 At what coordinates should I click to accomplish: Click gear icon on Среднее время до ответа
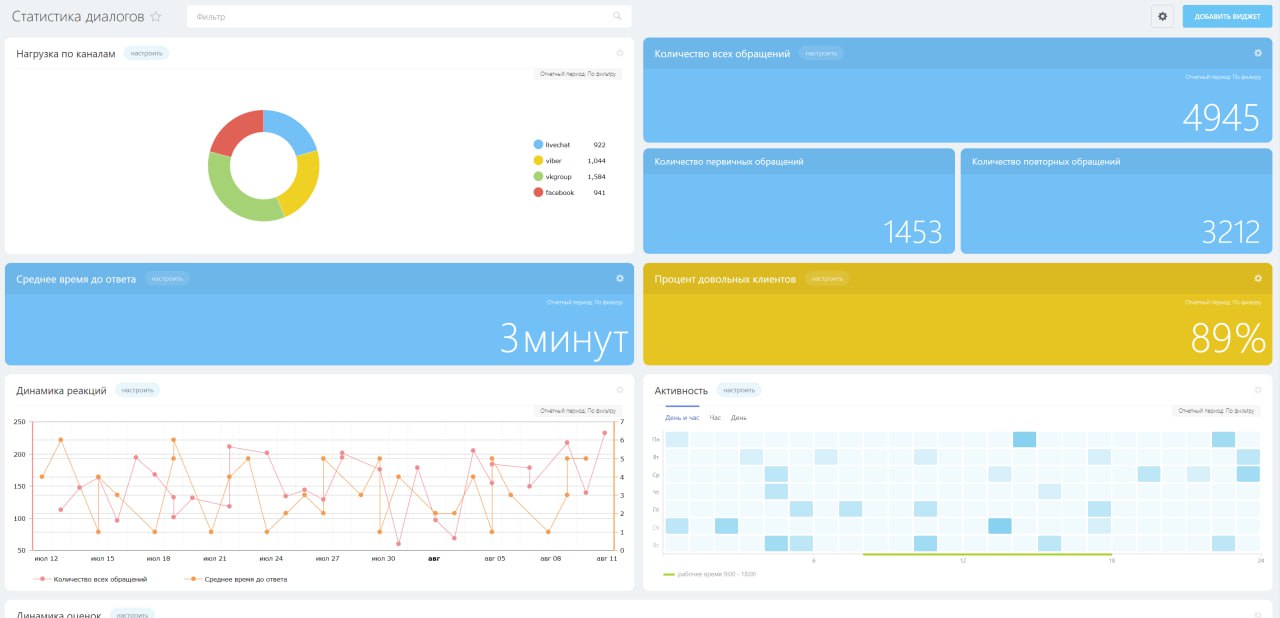(619, 278)
